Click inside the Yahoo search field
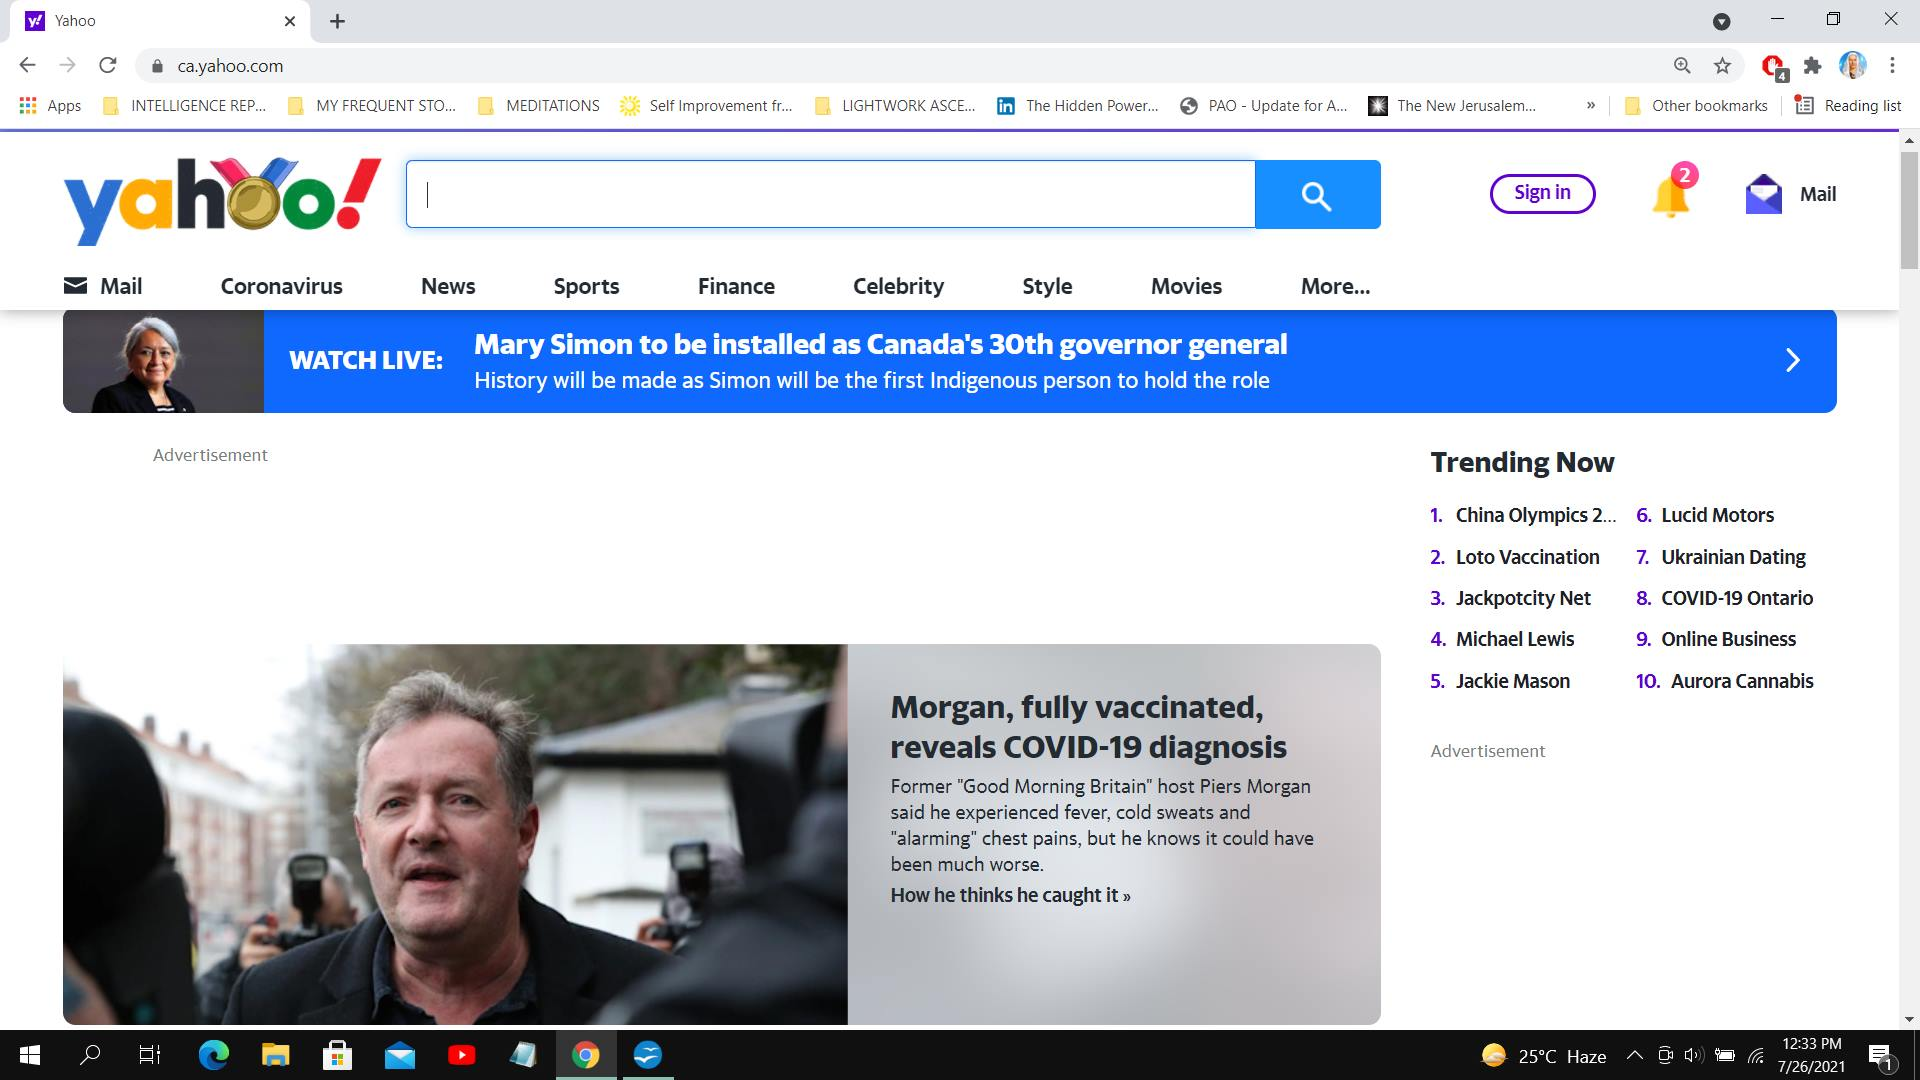 [831, 195]
